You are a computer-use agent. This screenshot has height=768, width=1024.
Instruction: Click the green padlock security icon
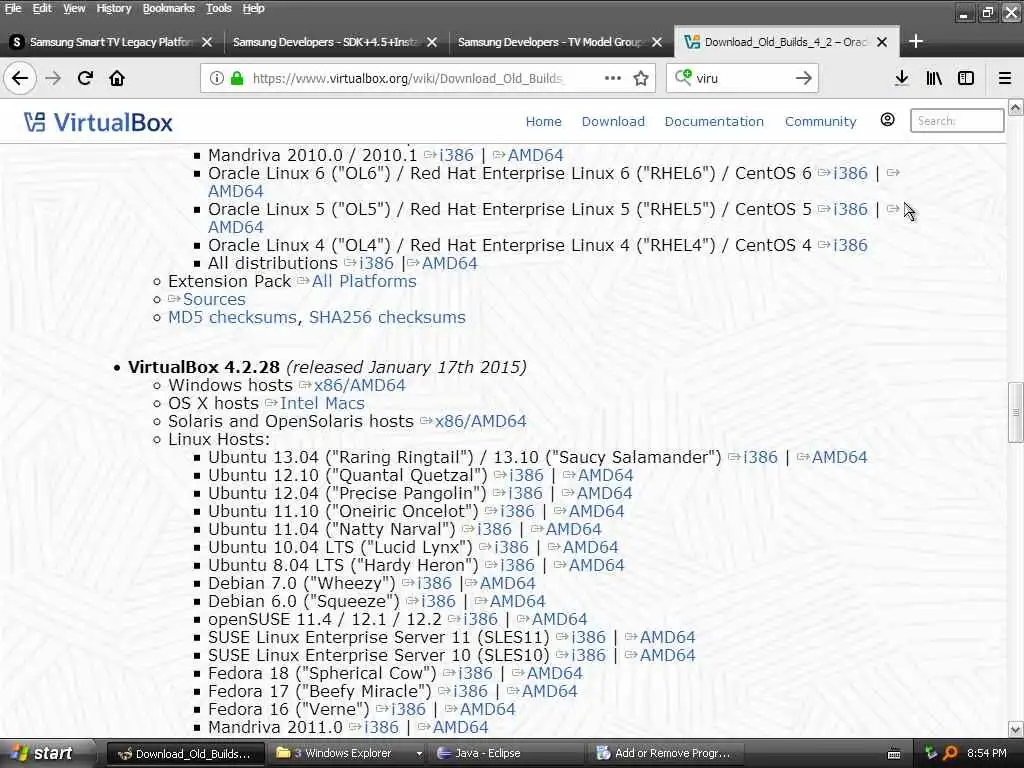pos(237,78)
